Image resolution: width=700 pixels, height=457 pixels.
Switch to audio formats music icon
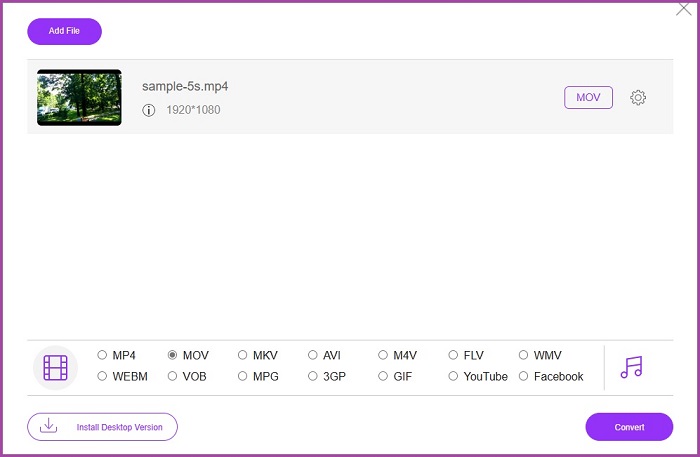pos(631,367)
